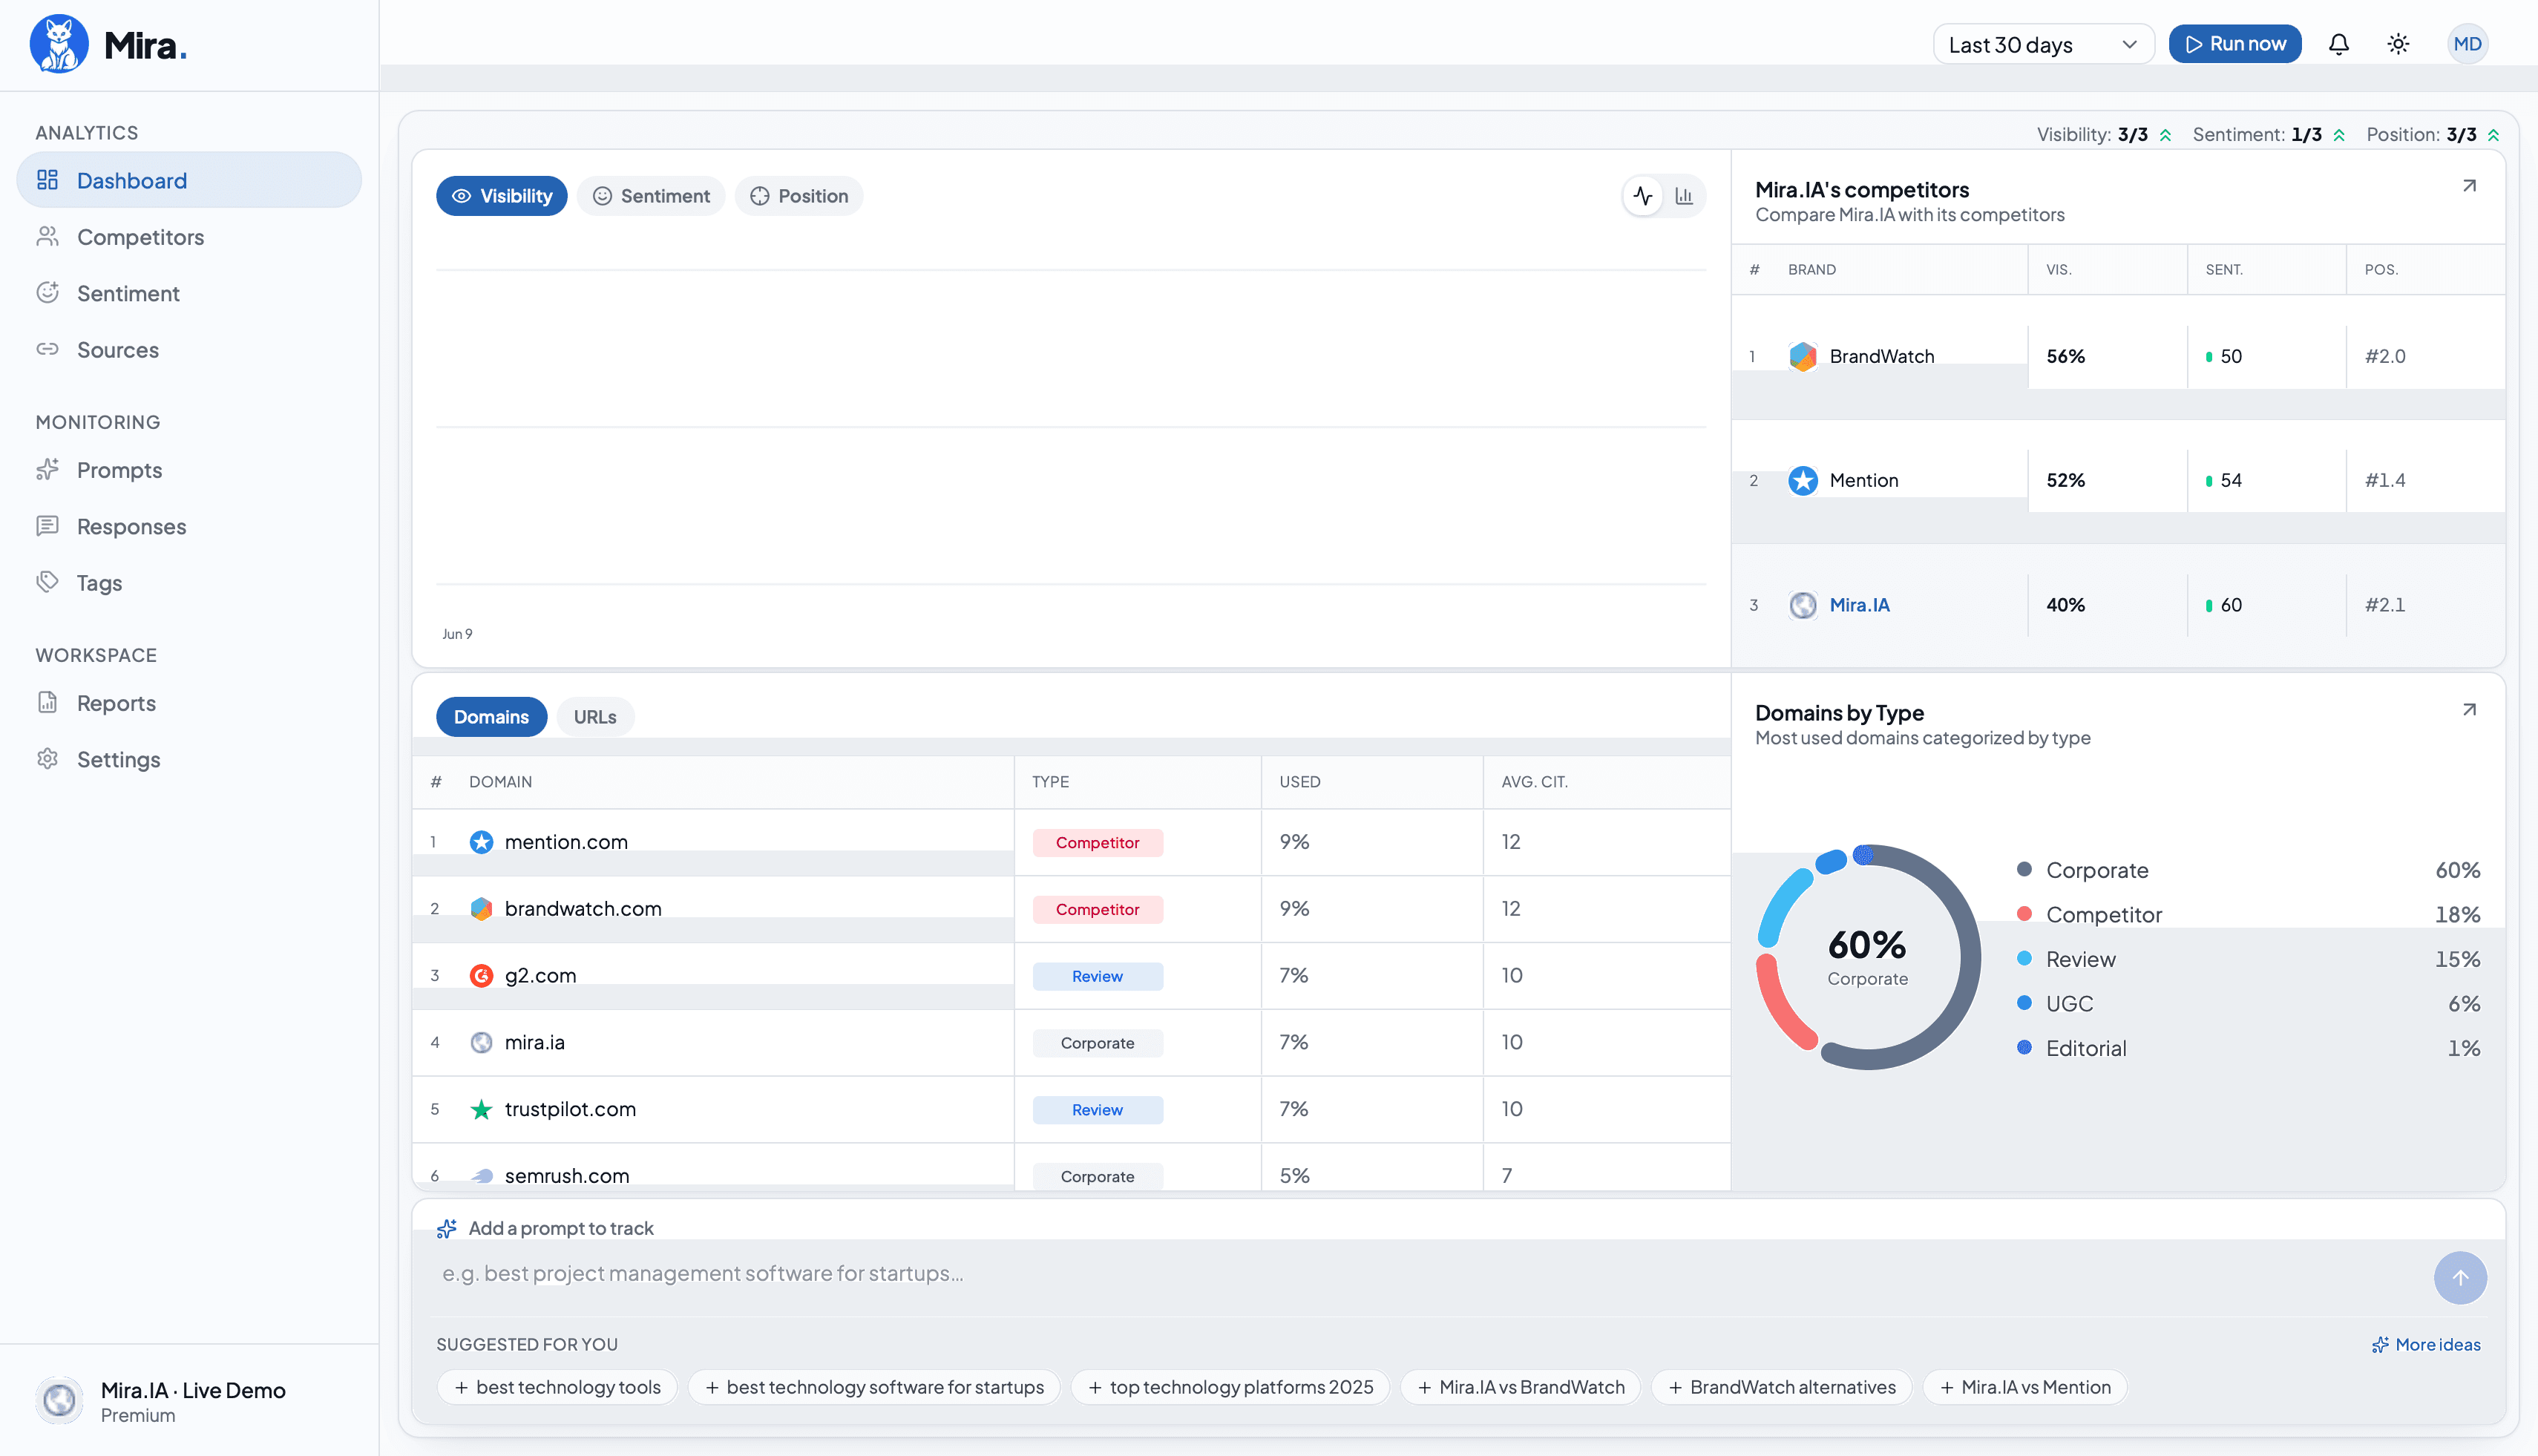Click the mira.ia favicon
2538x1456 pixels.
coord(481,1042)
